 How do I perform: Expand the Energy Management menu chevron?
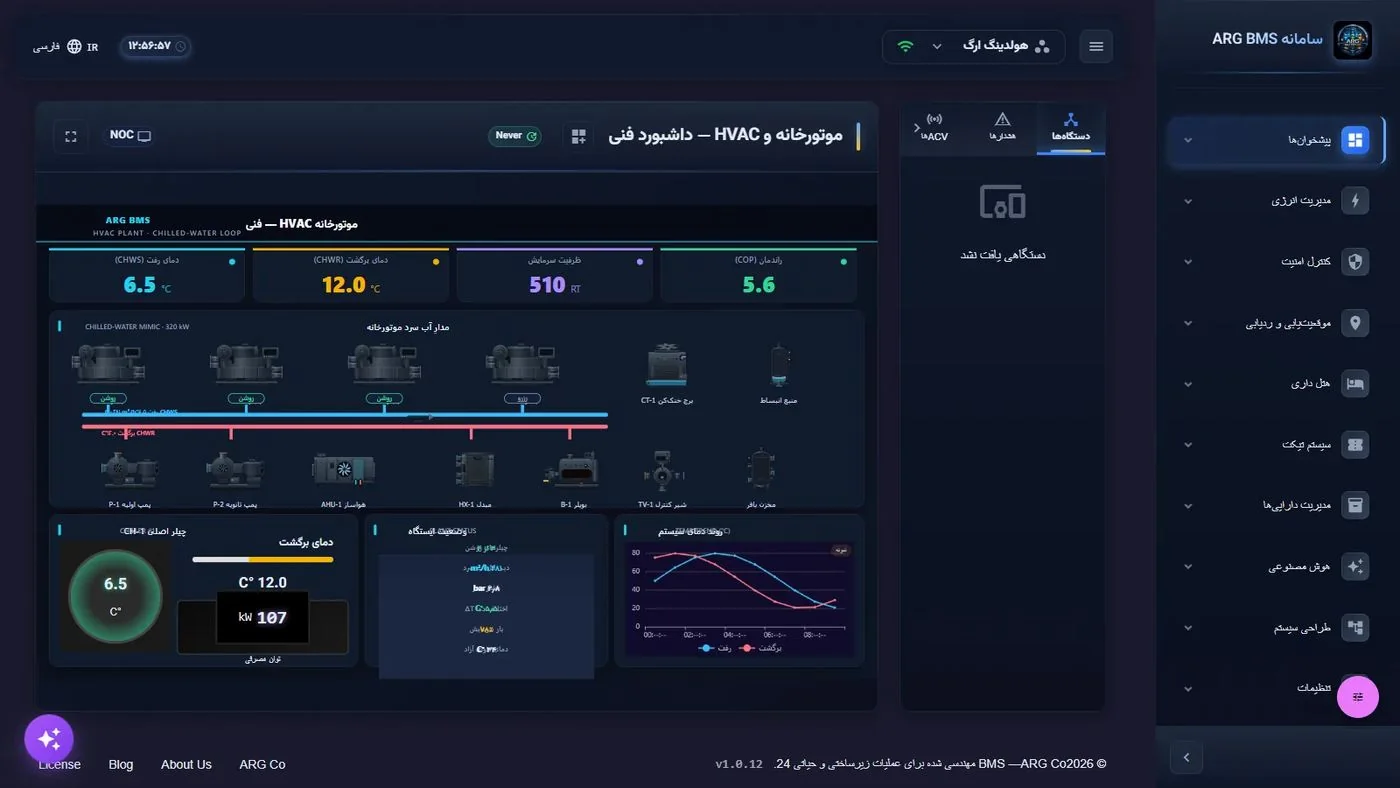click(x=1188, y=201)
